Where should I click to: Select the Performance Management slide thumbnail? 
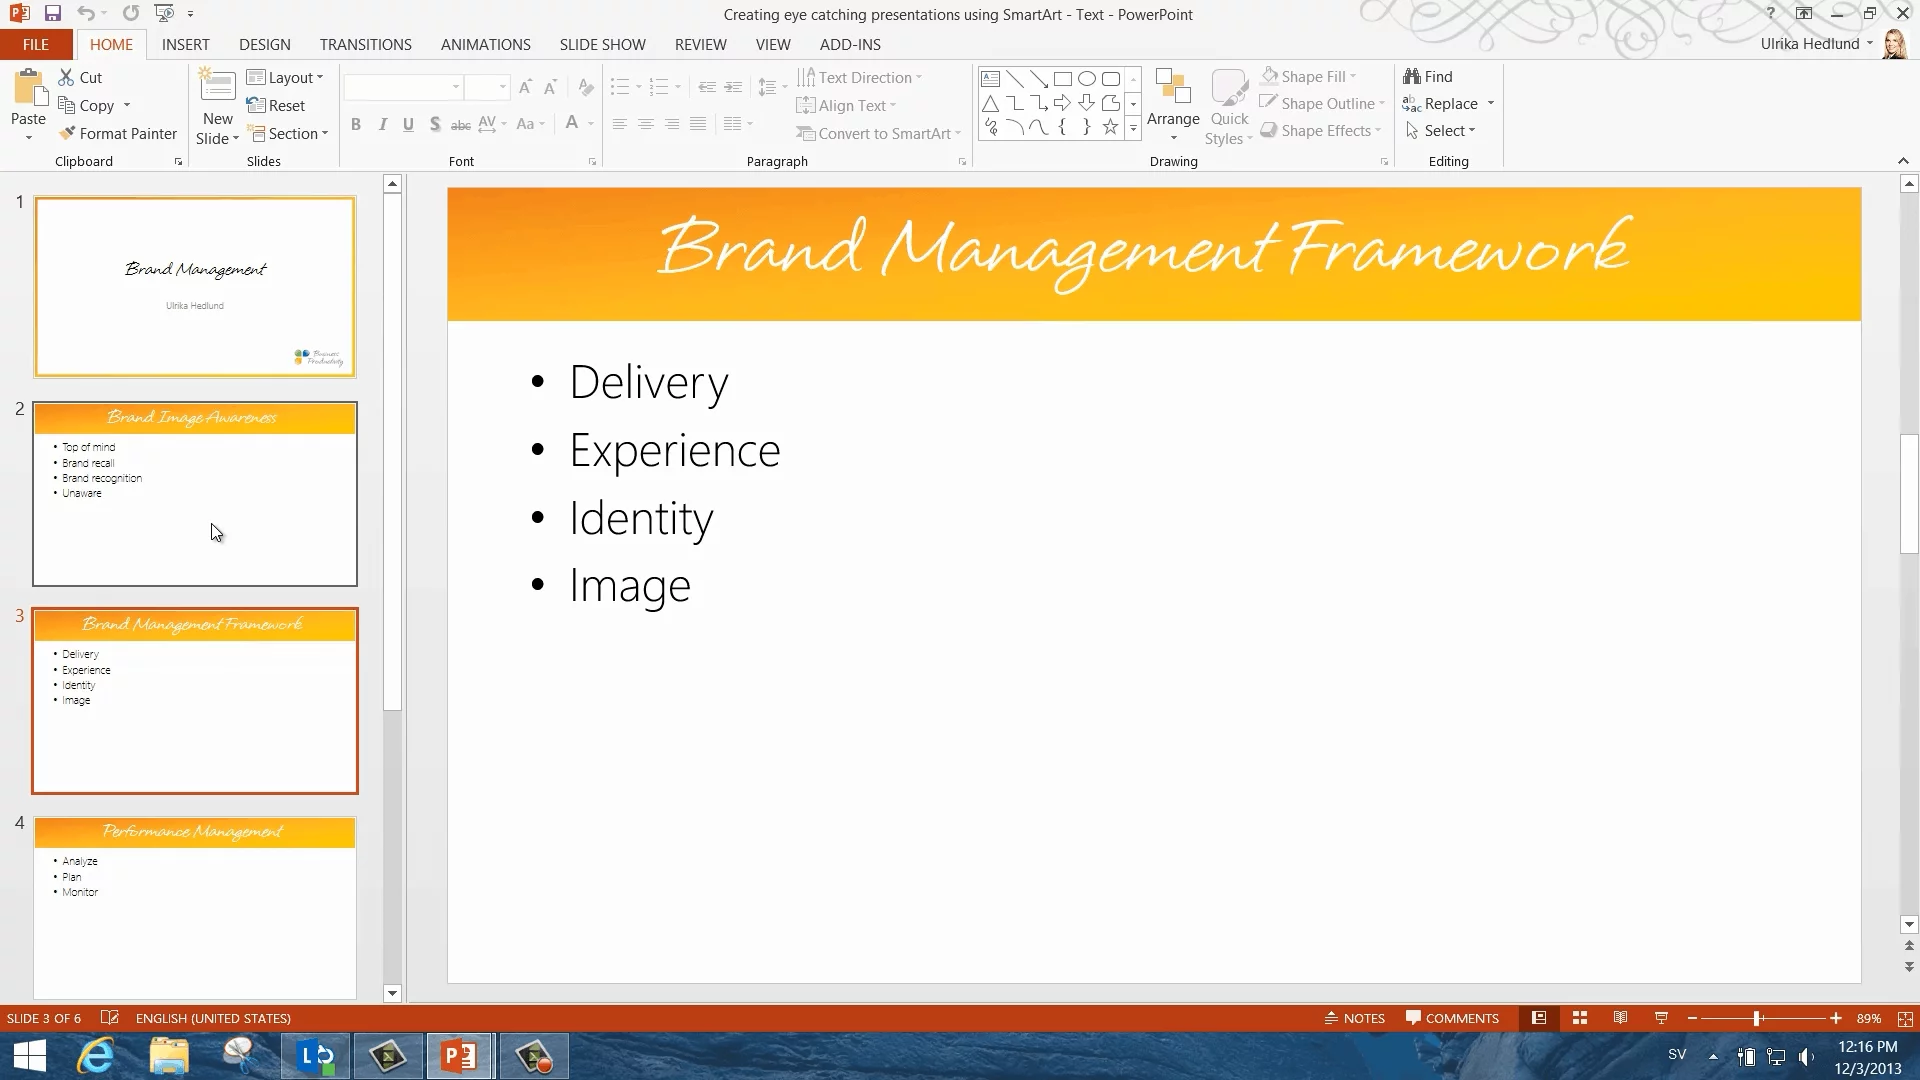pyautogui.click(x=195, y=907)
